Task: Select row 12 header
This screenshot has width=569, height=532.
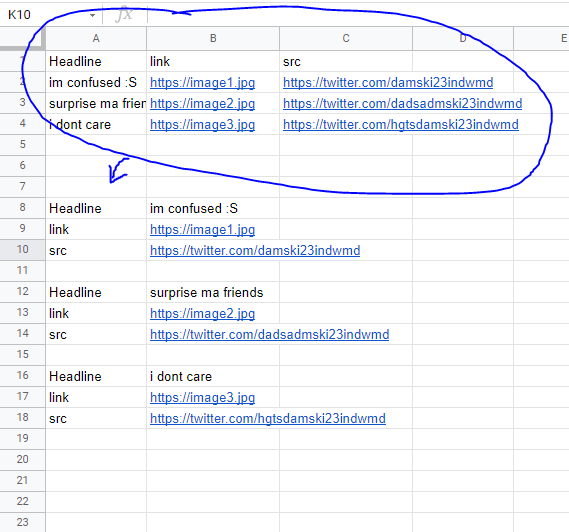Action: [x=22, y=291]
